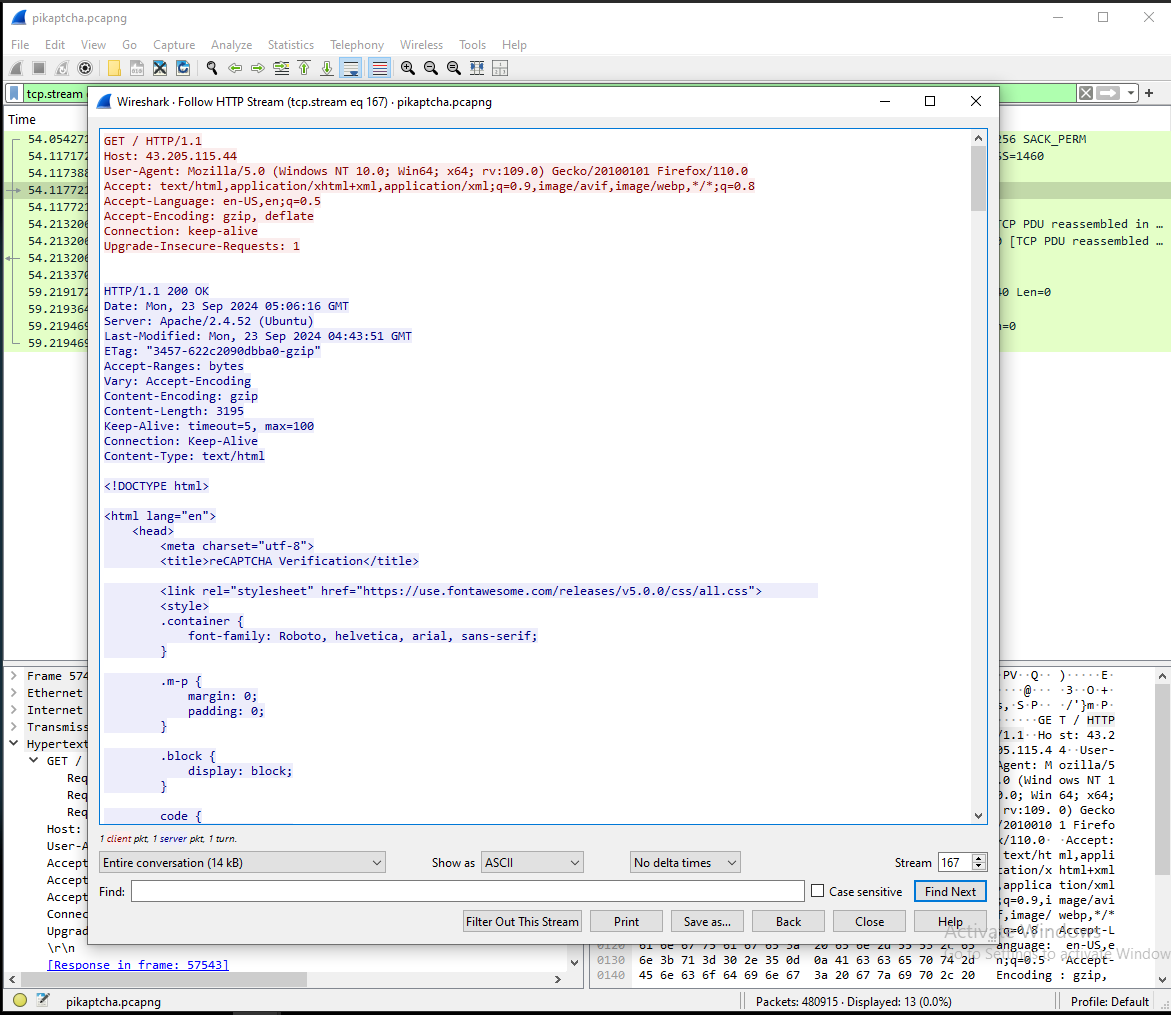Apply display filter arrow icon
Viewport: 1171px width, 1015px height.
pos(1108,93)
